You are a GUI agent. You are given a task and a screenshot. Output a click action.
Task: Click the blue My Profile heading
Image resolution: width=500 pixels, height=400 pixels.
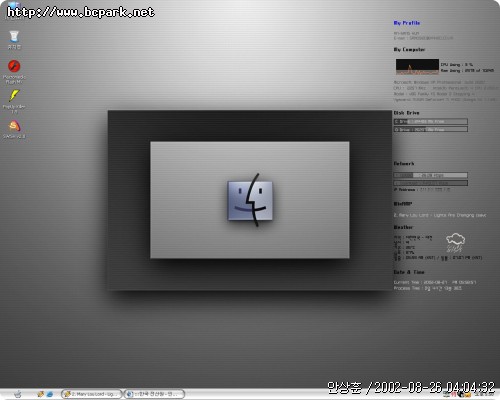pyautogui.click(x=407, y=23)
